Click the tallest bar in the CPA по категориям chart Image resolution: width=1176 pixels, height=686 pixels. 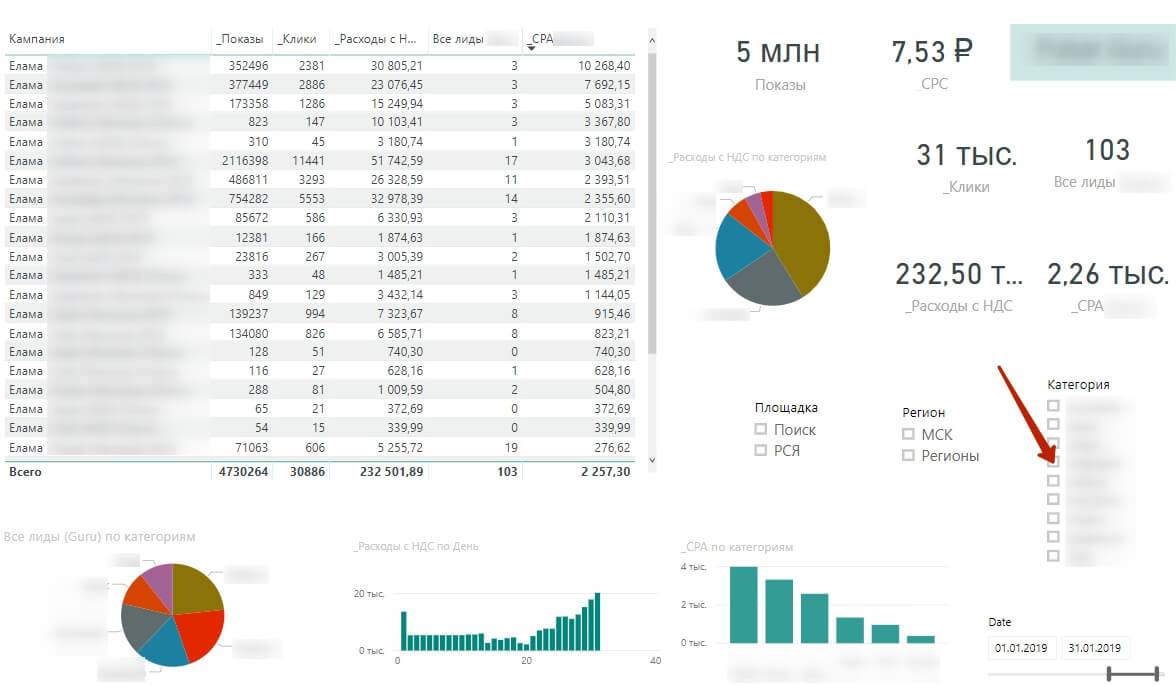pos(743,604)
